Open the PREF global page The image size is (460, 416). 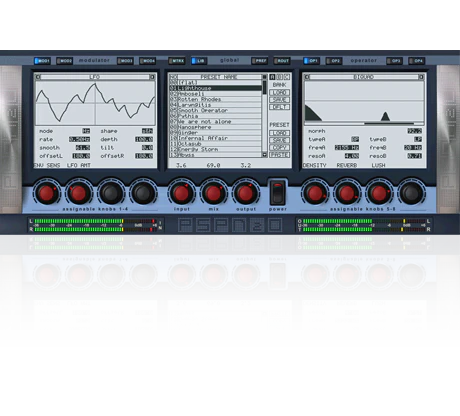259,61
